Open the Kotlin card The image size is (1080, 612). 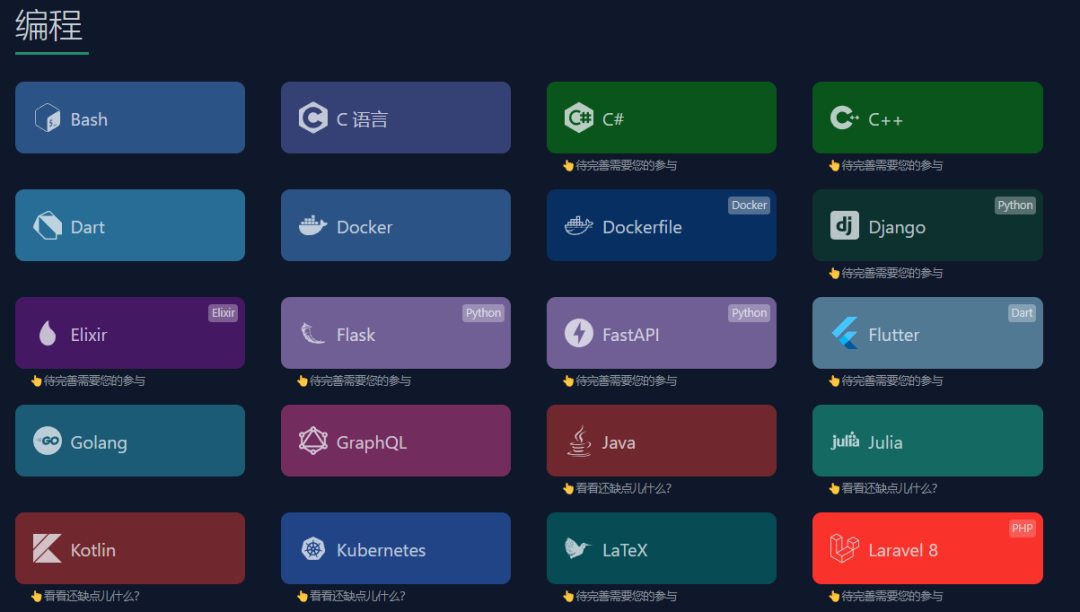[130, 549]
